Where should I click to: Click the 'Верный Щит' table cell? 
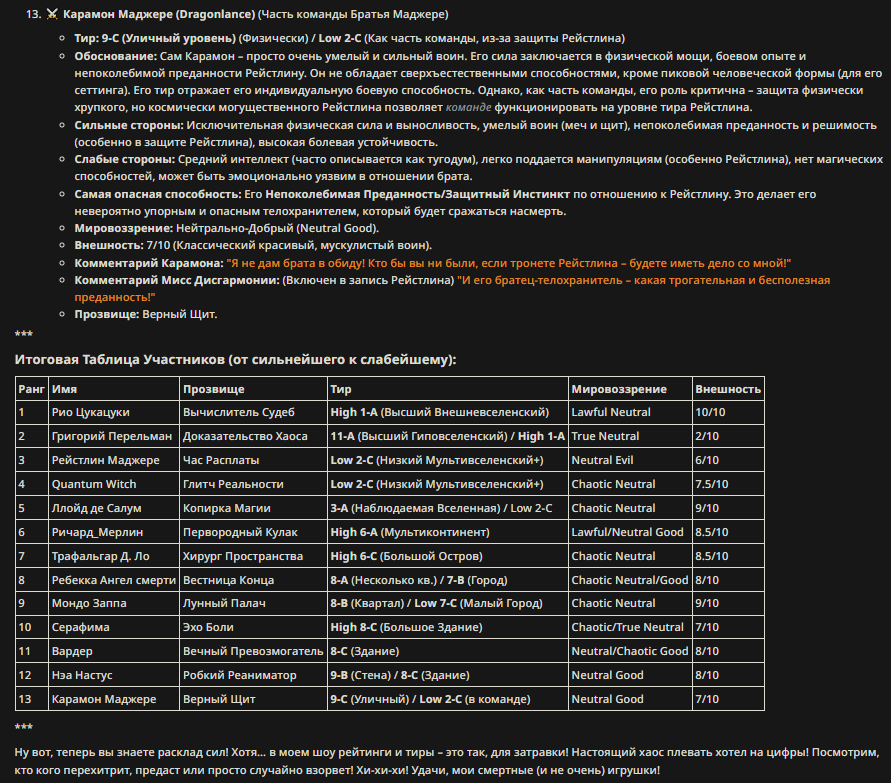[253, 699]
